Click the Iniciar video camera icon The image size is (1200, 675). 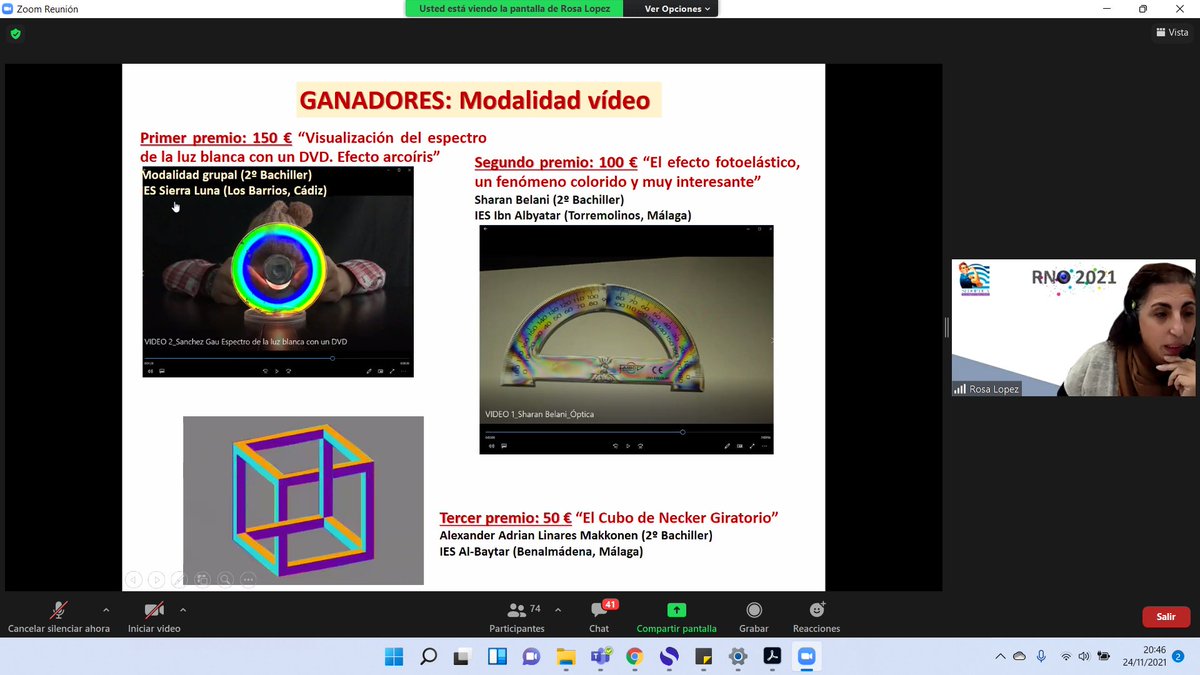click(x=154, y=610)
